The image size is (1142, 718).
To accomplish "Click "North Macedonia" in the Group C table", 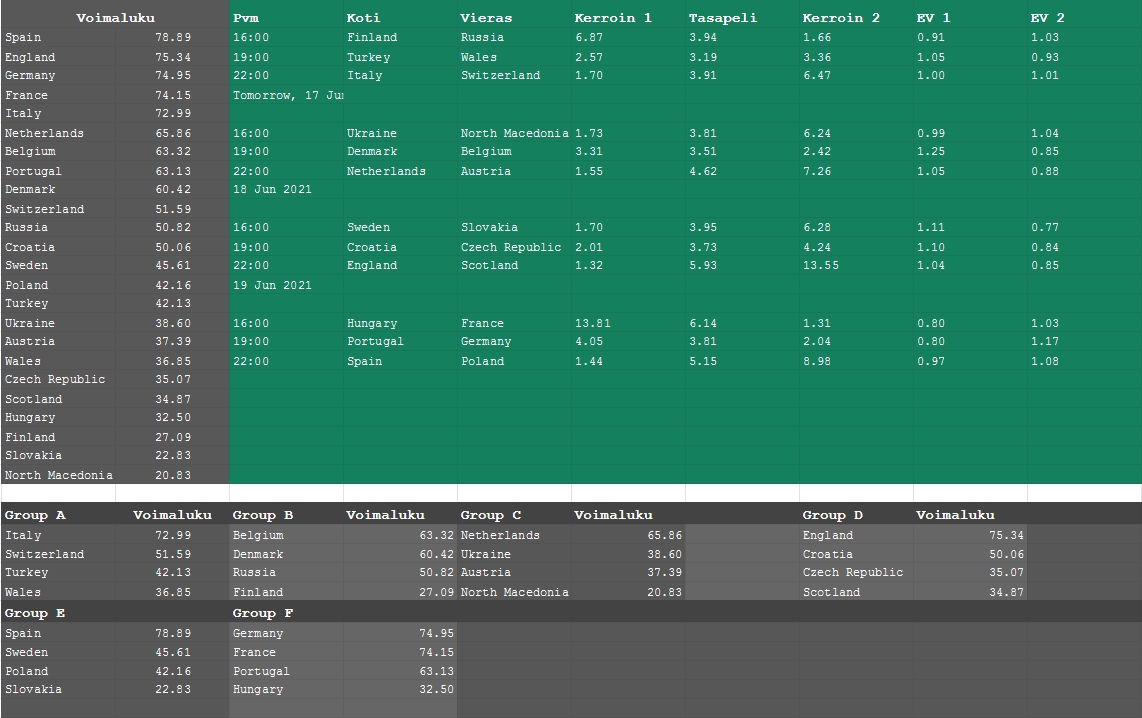I will [x=514, y=593].
